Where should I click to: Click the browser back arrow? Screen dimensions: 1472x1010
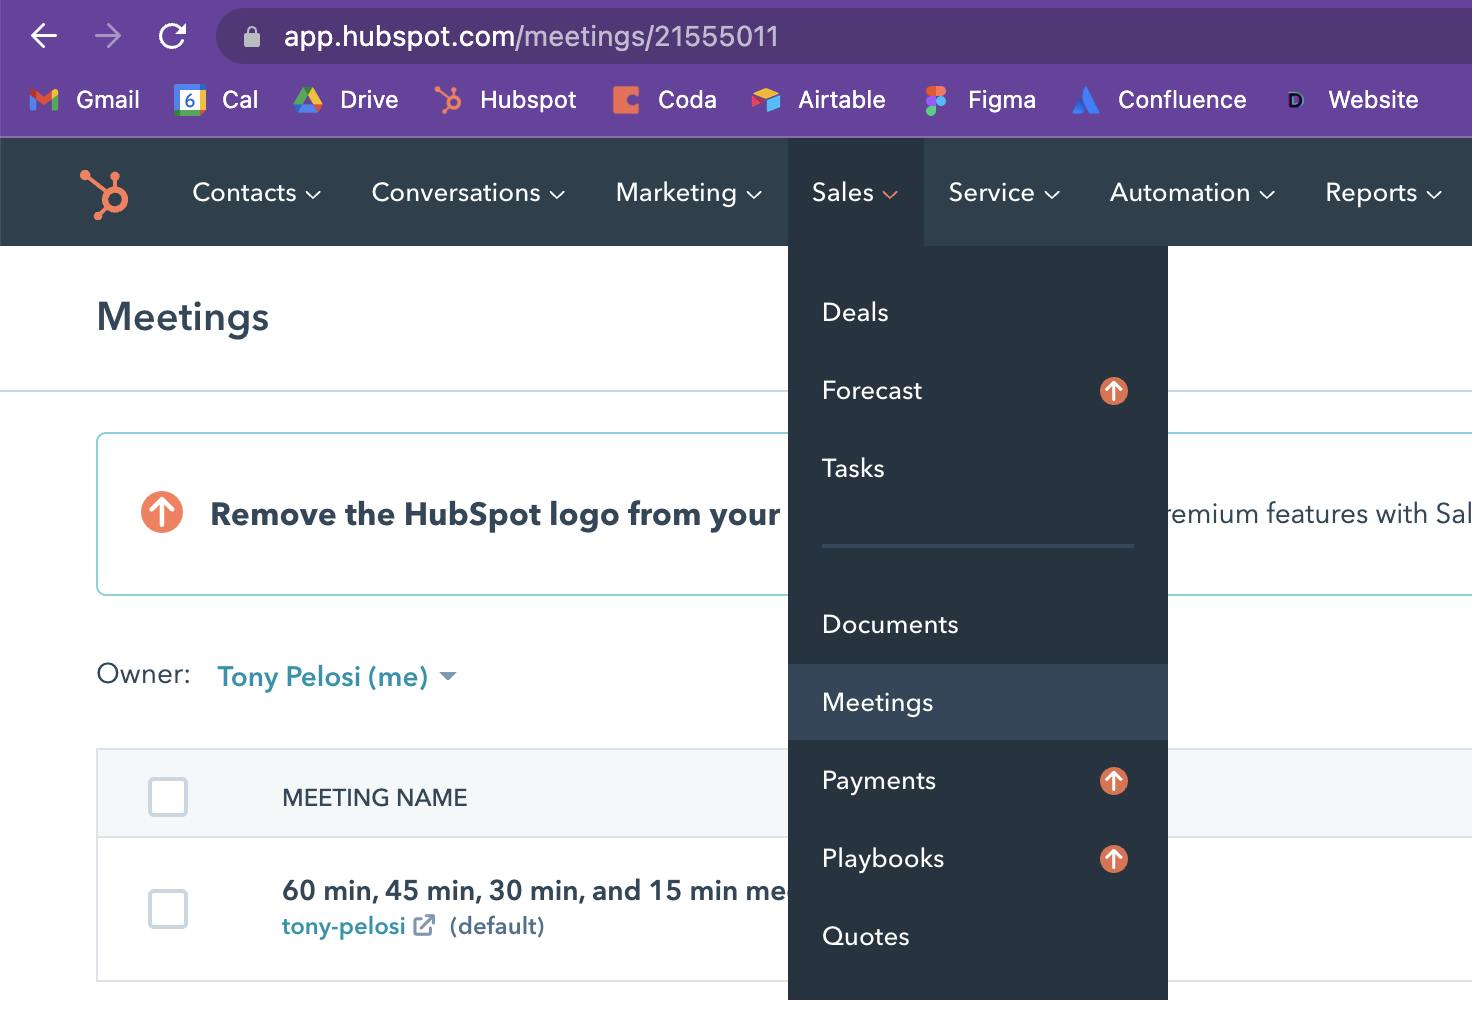tap(44, 37)
